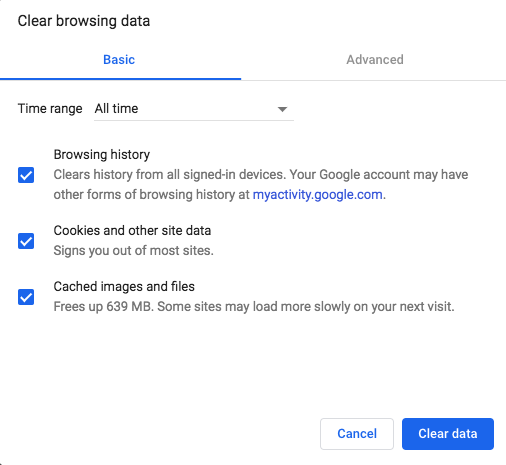Click the Cookies and other site data label
This screenshot has height=465, width=506.
[132, 231]
